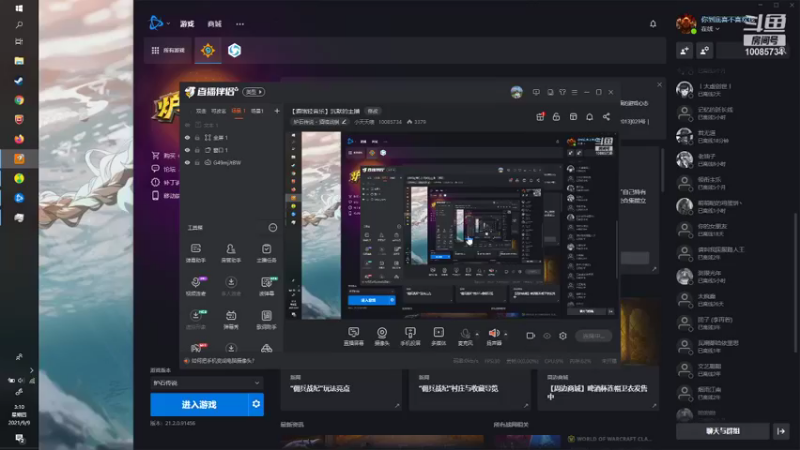The width and height of the screenshot is (800, 450).
Task: Click the grayed start-streaming button
Action: click(x=593, y=336)
